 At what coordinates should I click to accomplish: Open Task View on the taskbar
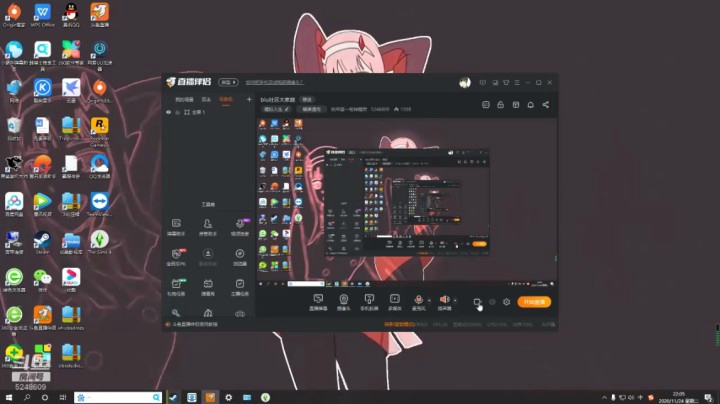63,397
